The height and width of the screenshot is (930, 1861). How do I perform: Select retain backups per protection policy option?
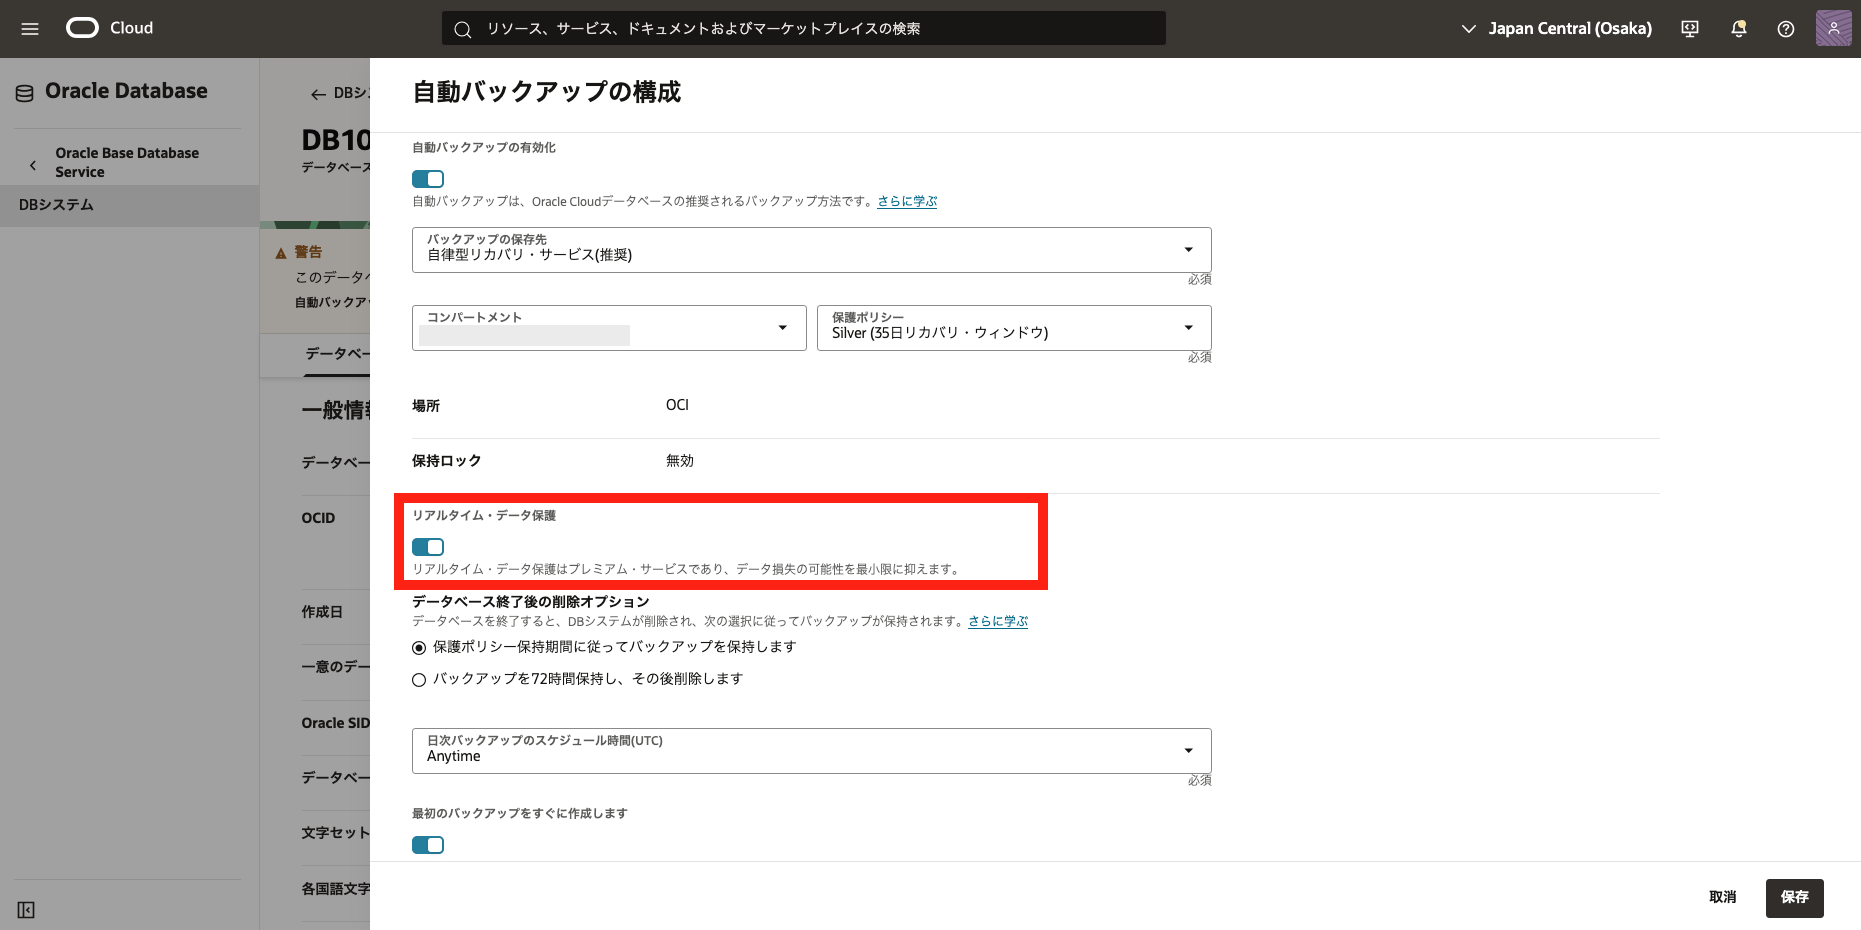(419, 648)
